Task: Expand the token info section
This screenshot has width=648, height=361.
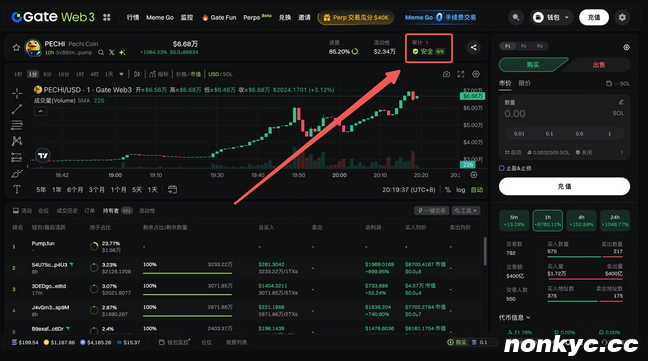Action: click(515, 318)
